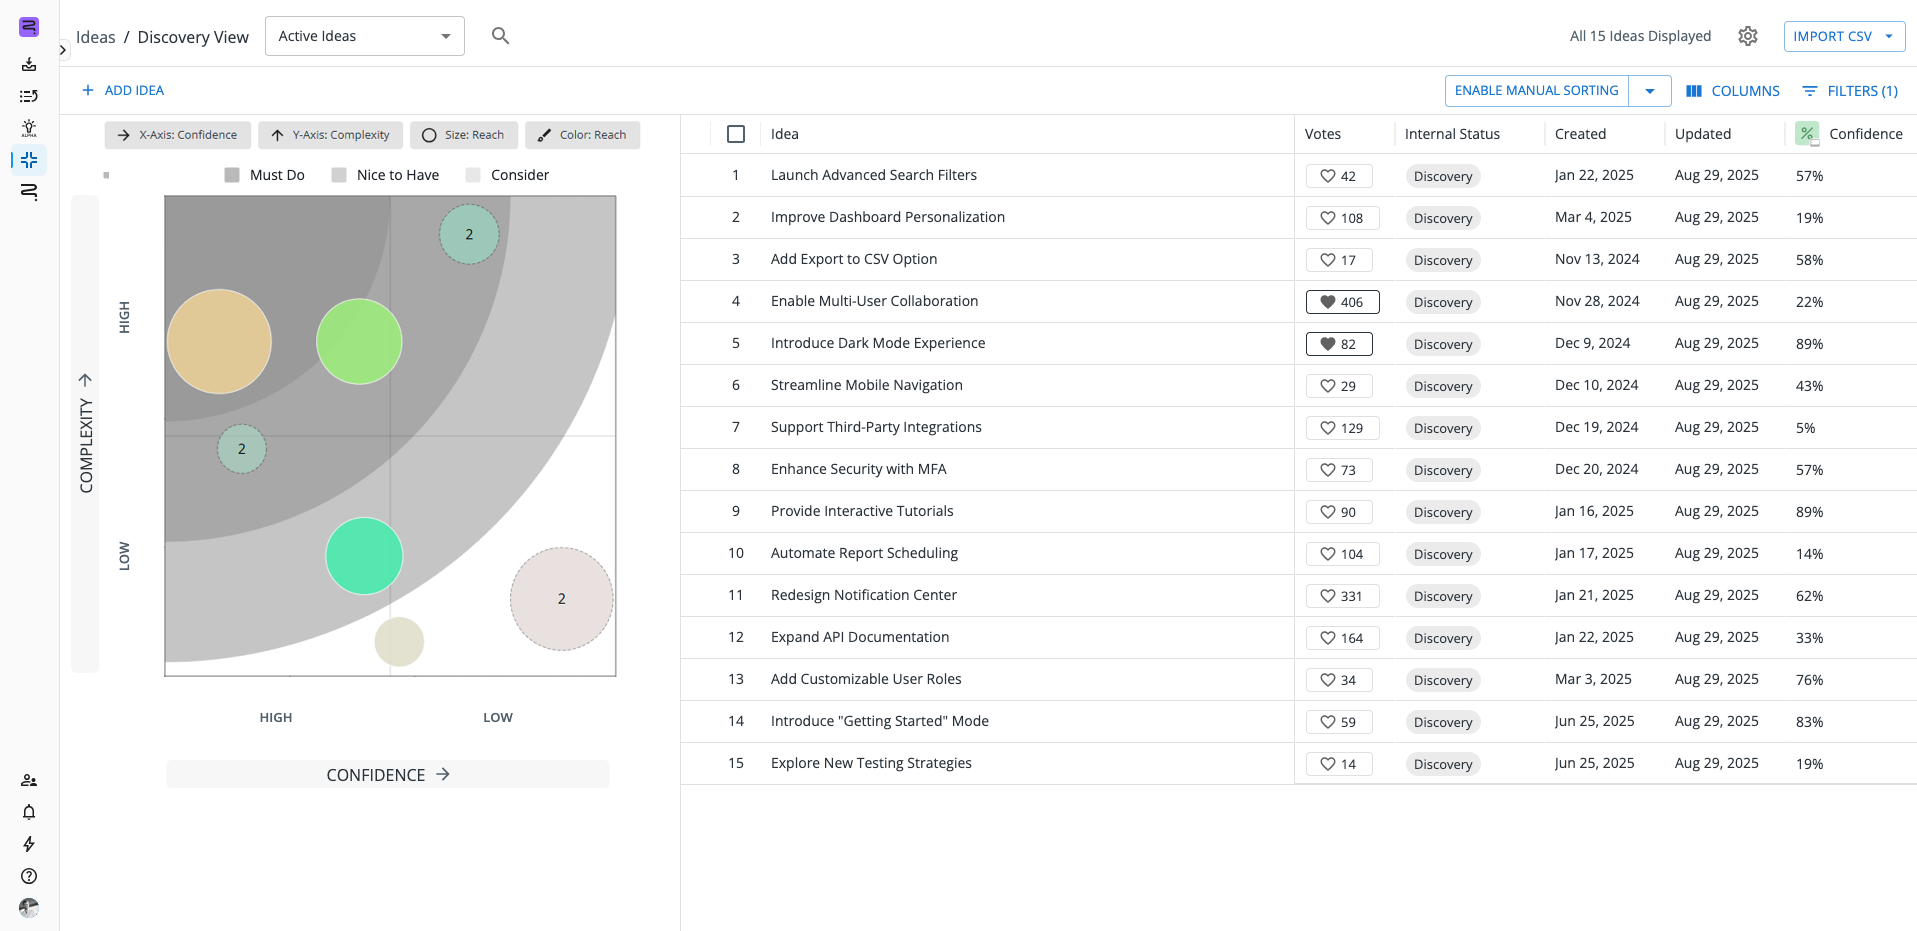Expand the manual sorting dropdown arrow

[x=1649, y=91]
